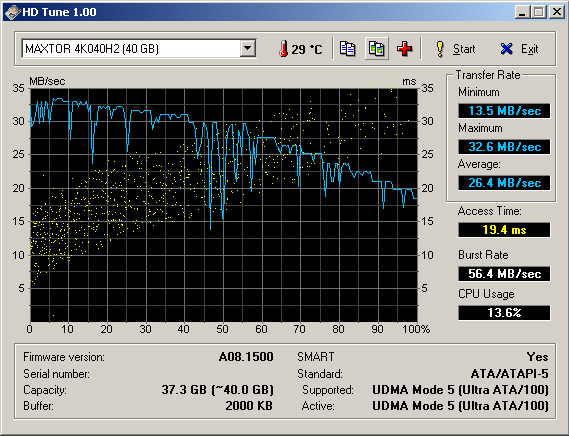Expand the drive selection dropdown arrow
This screenshot has width=569, height=436.
[248, 48]
